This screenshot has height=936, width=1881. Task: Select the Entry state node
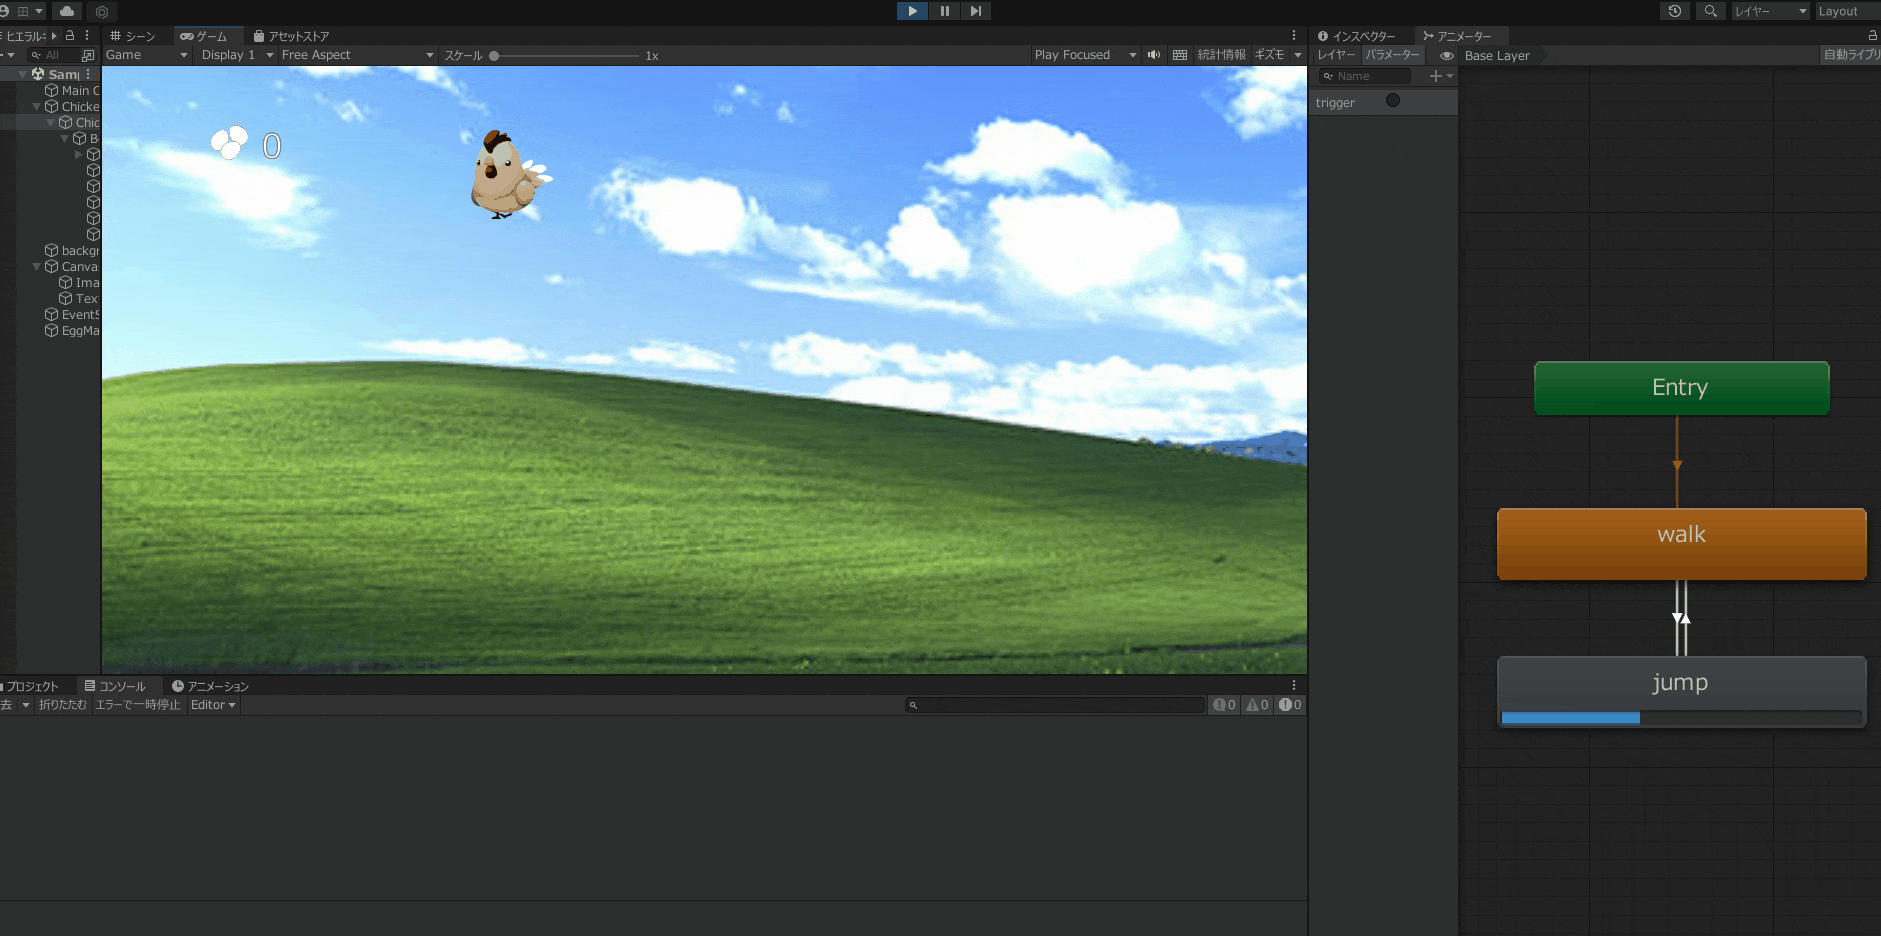(1681, 388)
